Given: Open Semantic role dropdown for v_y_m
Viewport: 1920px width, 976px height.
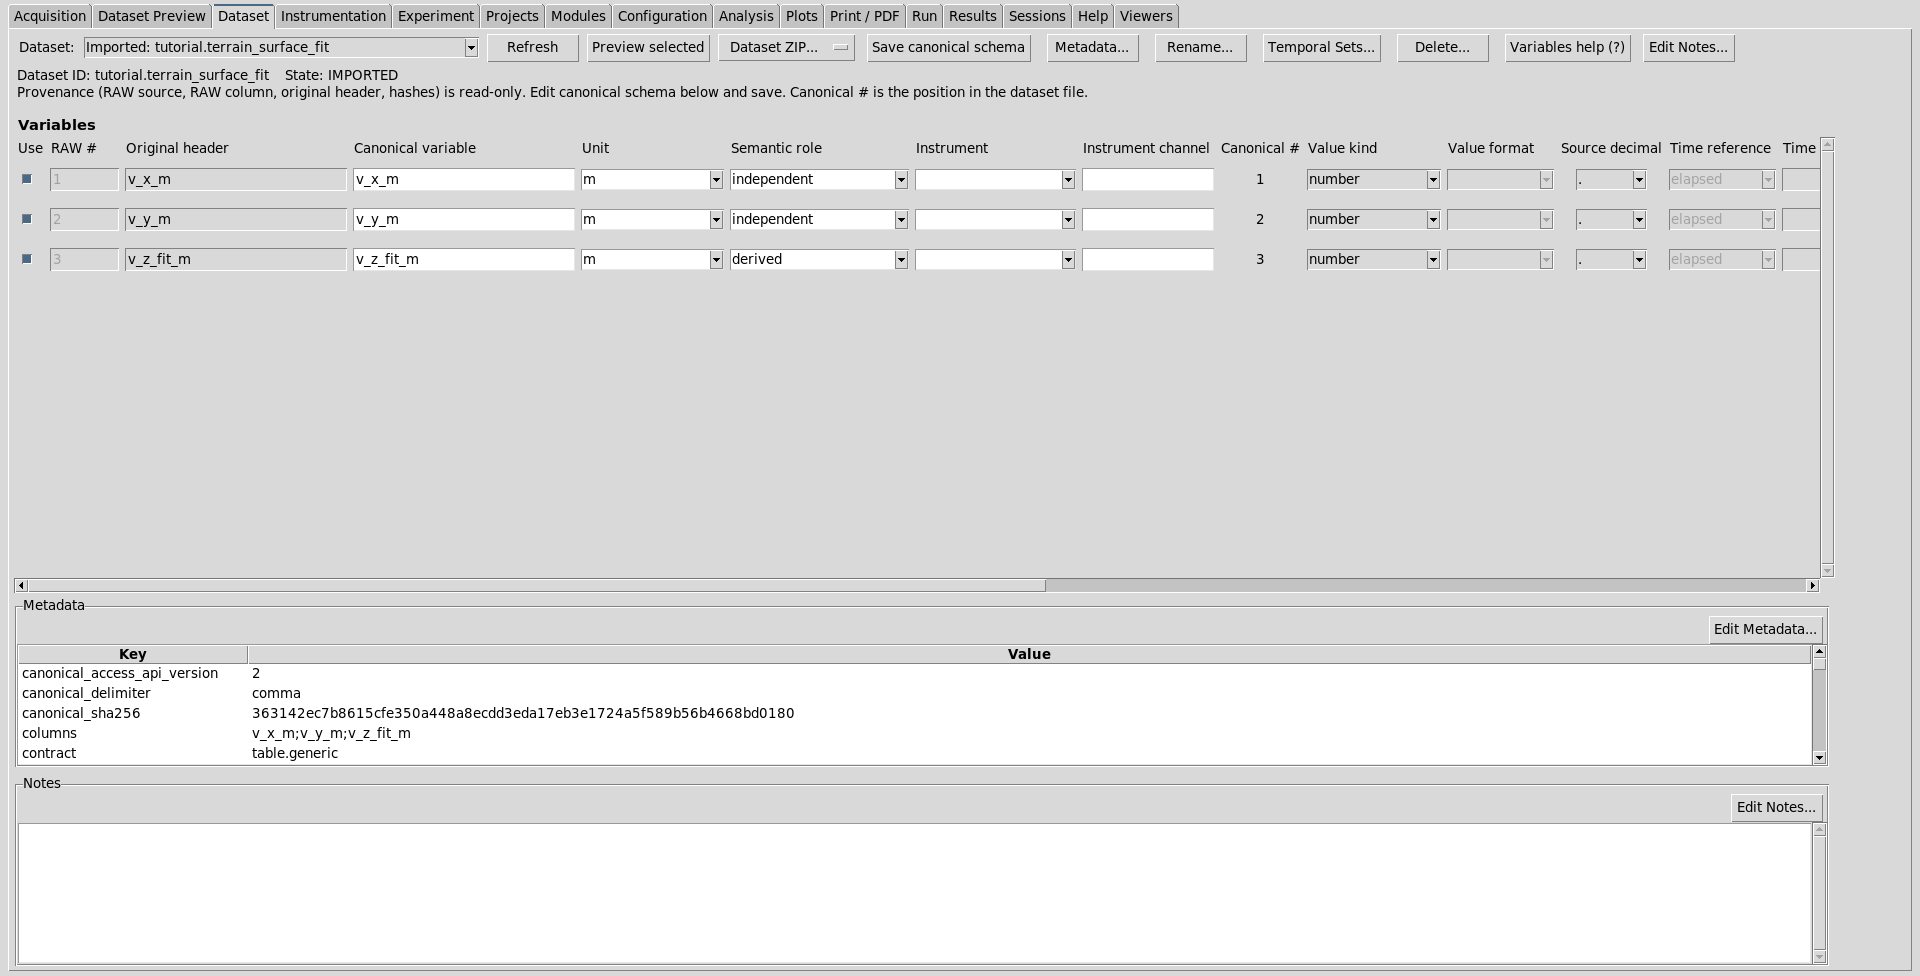Looking at the screenshot, I should click(901, 220).
